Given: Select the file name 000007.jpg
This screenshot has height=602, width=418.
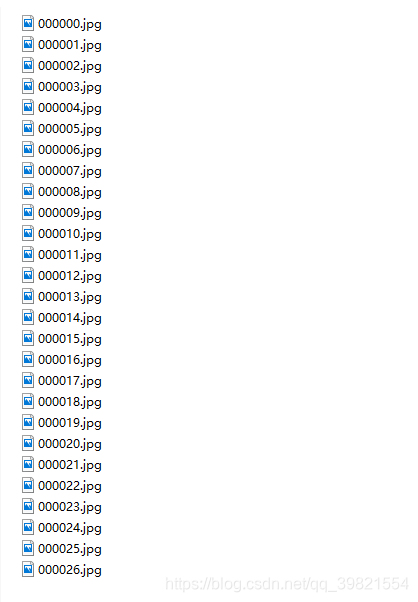Looking at the screenshot, I should 70,171.
